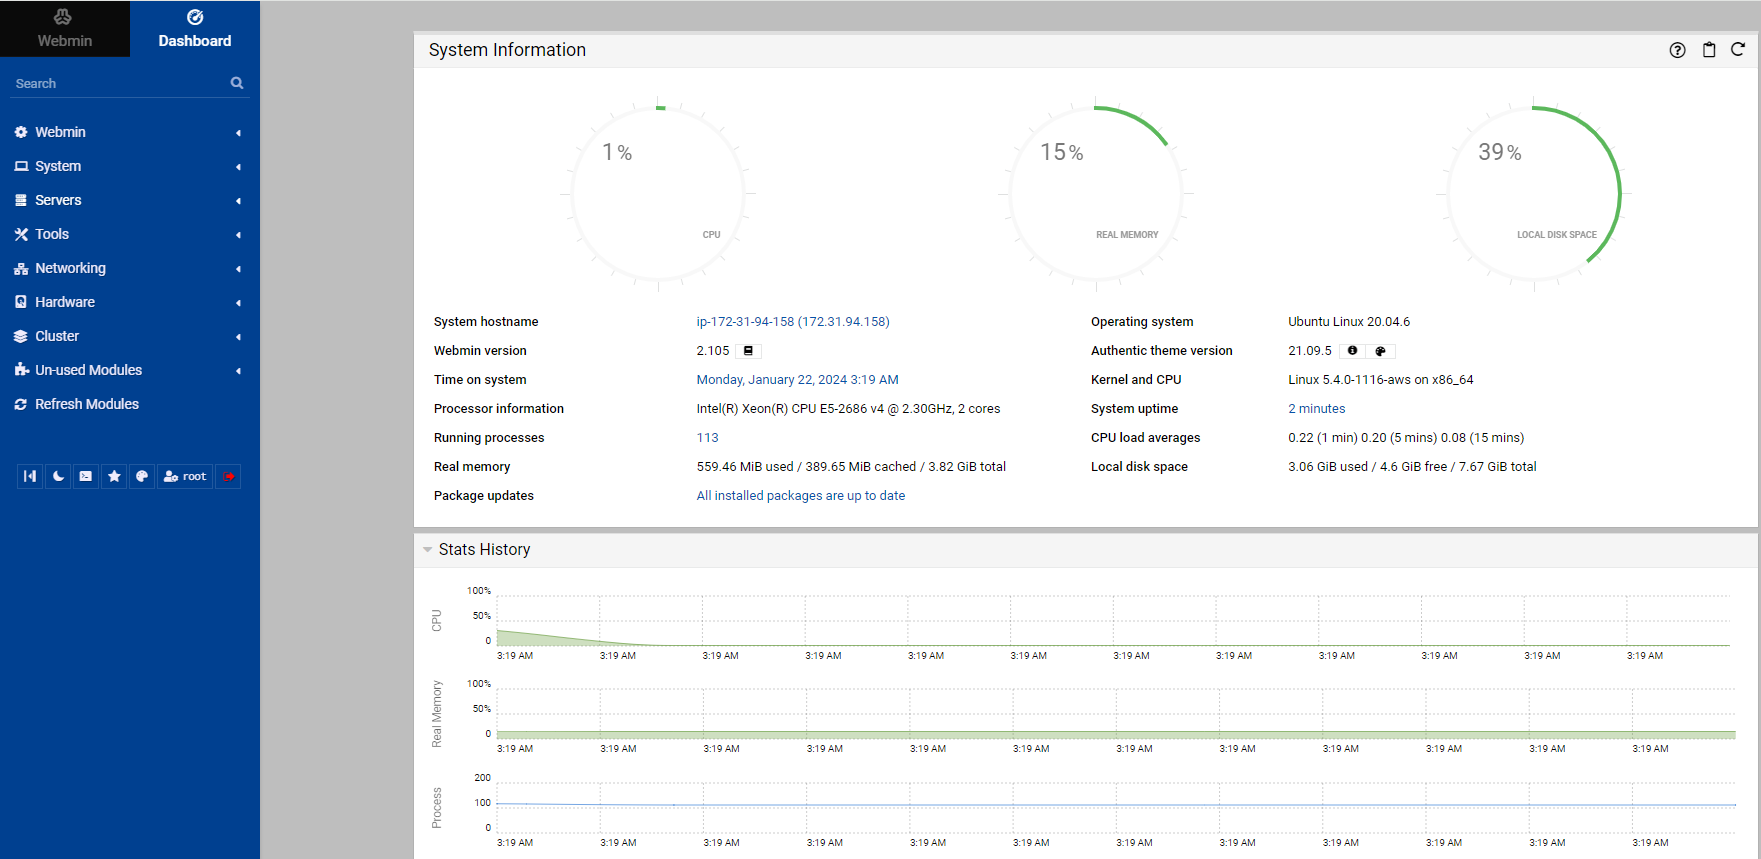Click the server stack icon beside Servers
Viewport: 1761px width, 859px height.
click(x=21, y=200)
